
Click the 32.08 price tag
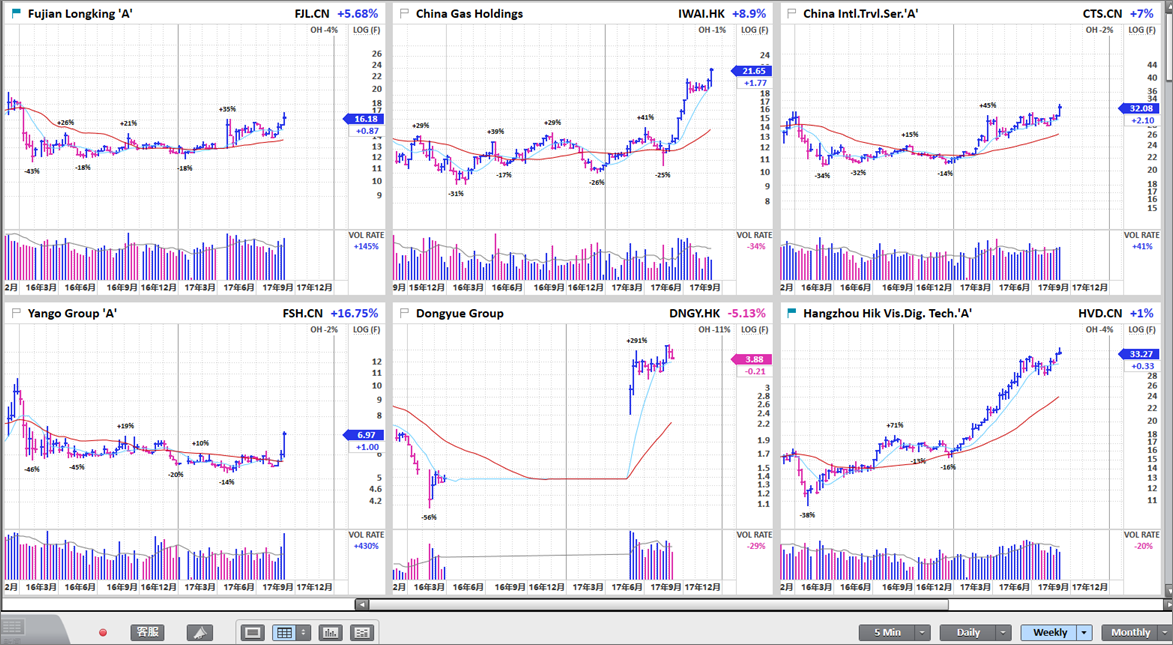coord(1138,108)
